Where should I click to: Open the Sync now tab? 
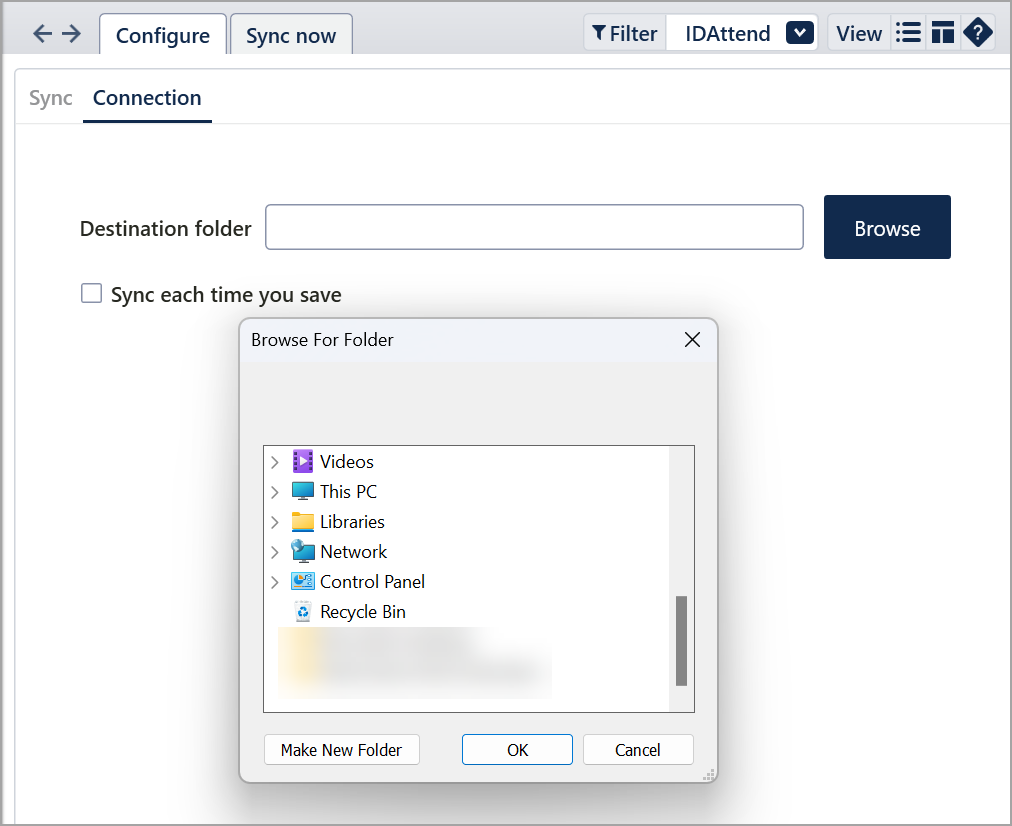point(291,36)
